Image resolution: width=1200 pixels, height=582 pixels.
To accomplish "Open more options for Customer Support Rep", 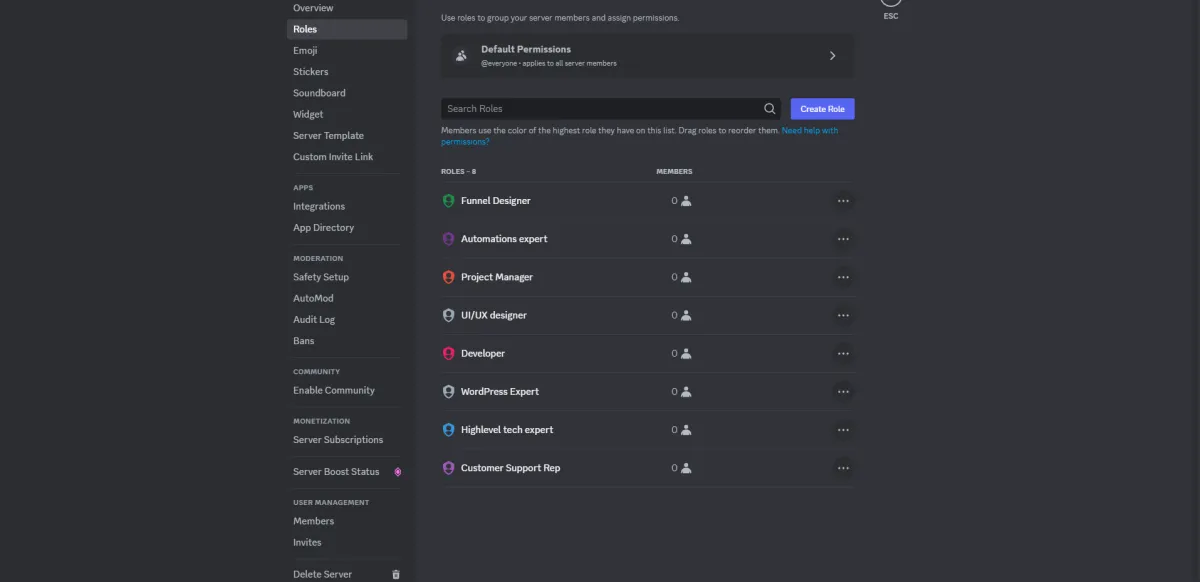I will 843,468.
